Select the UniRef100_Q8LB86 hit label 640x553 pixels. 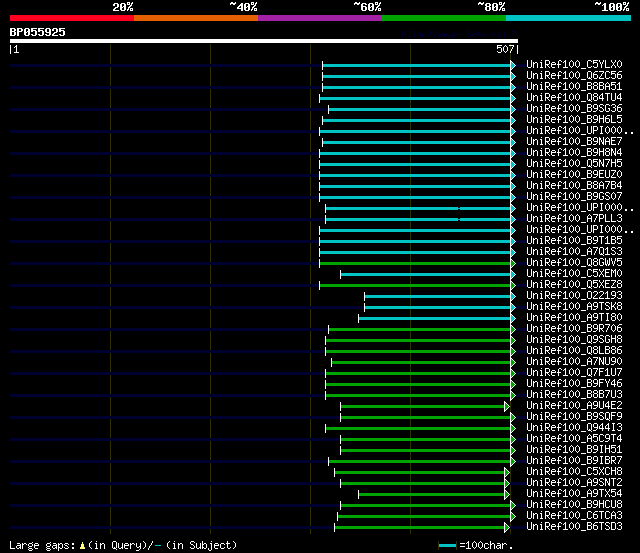(574, 351)
